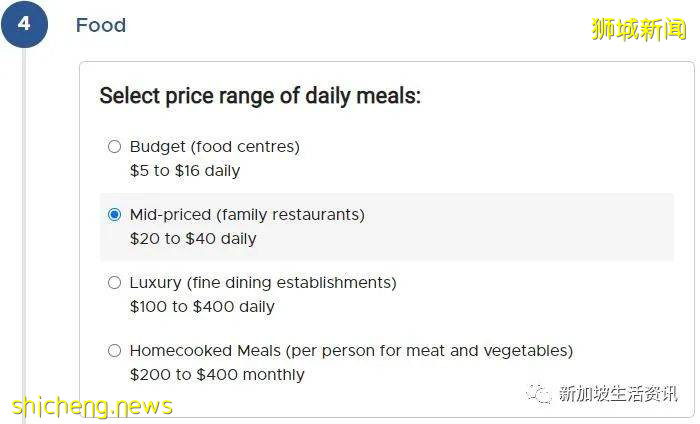This screenshot has height=424, width=700.
Task: Click the Mid-priced (family restaurants) label
Action: click(247, 215)
